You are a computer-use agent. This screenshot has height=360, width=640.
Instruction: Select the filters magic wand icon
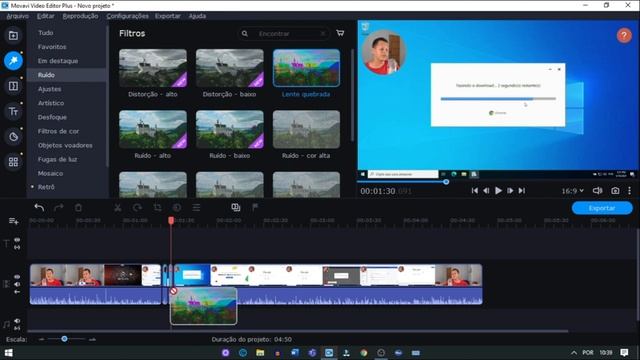(13, 61)
